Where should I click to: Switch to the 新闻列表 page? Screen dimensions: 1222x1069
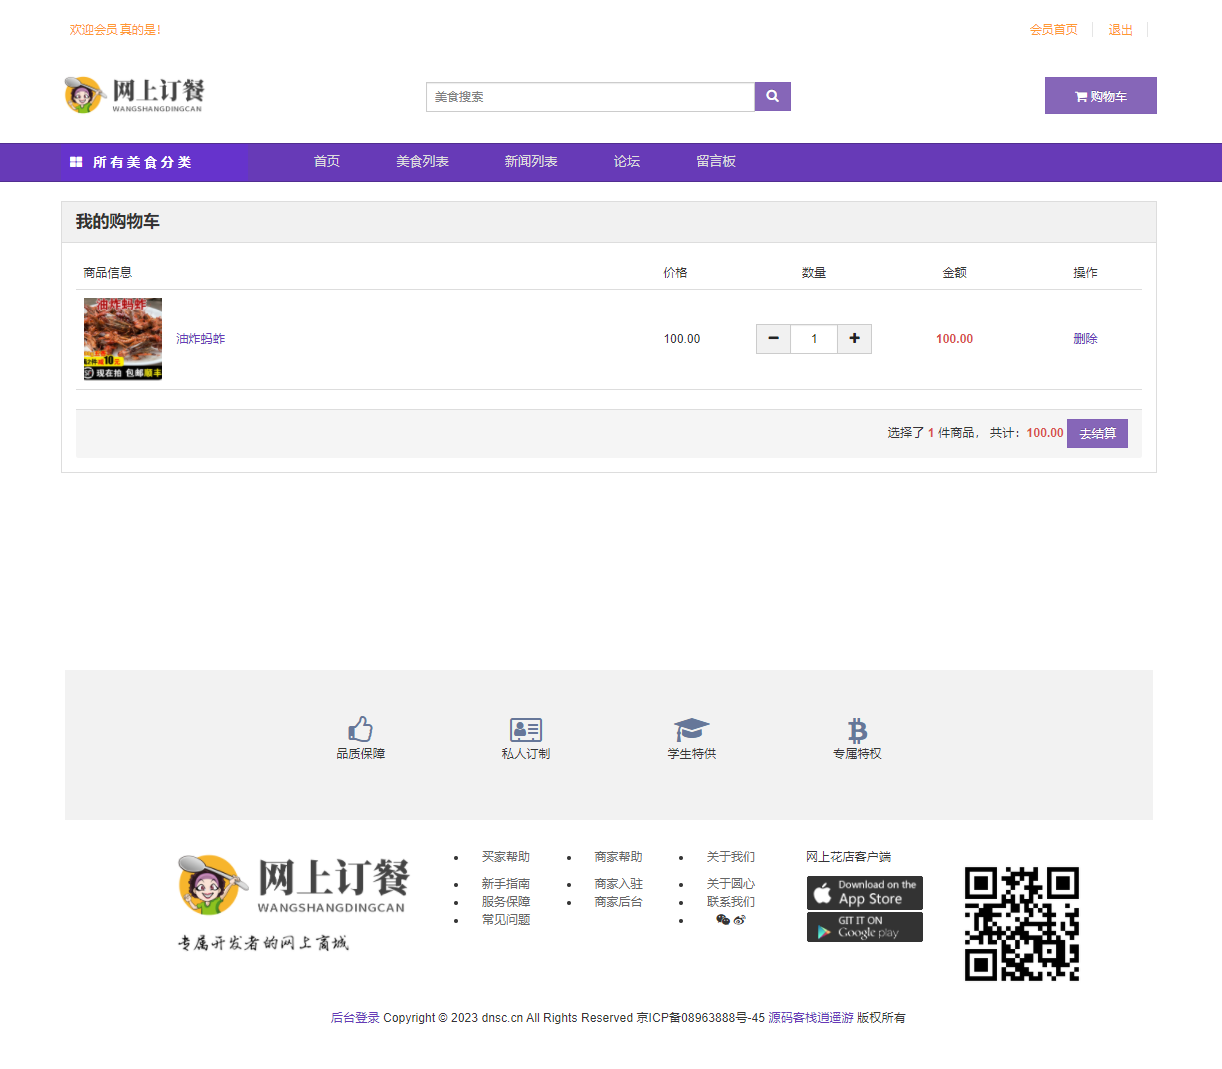530,161
